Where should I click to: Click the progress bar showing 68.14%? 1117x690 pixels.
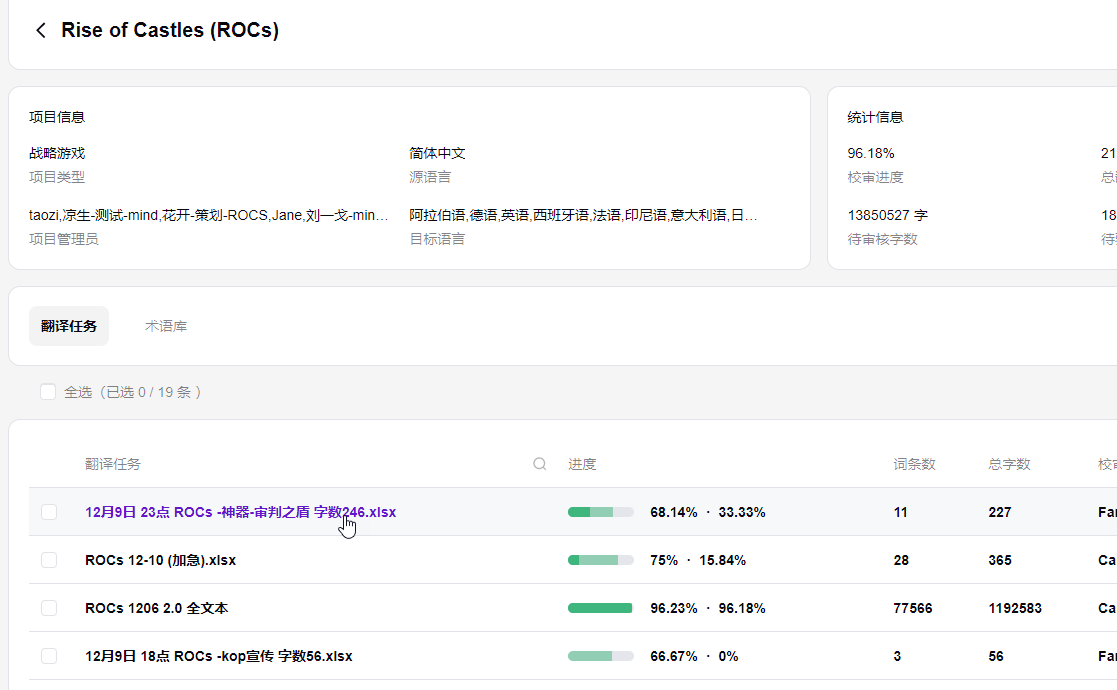[600, 512]
